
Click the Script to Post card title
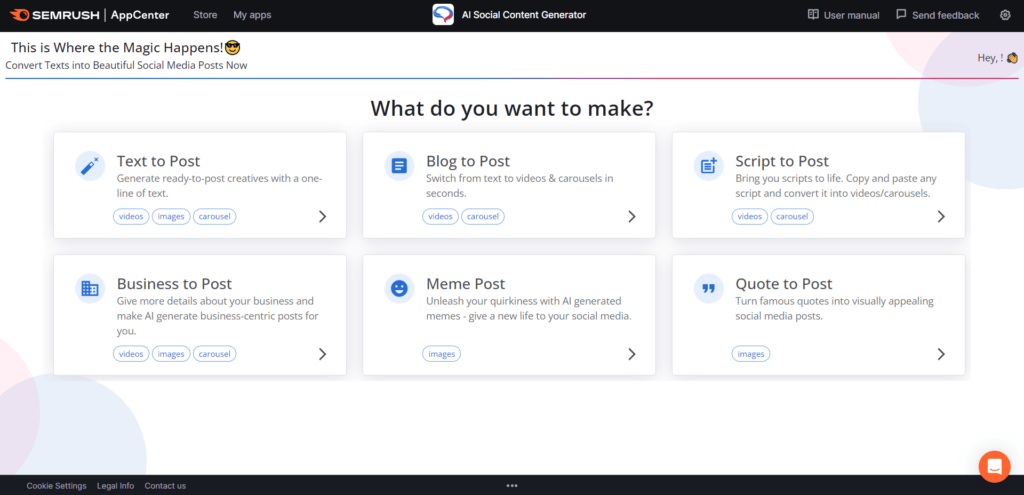tap(782, 161)
